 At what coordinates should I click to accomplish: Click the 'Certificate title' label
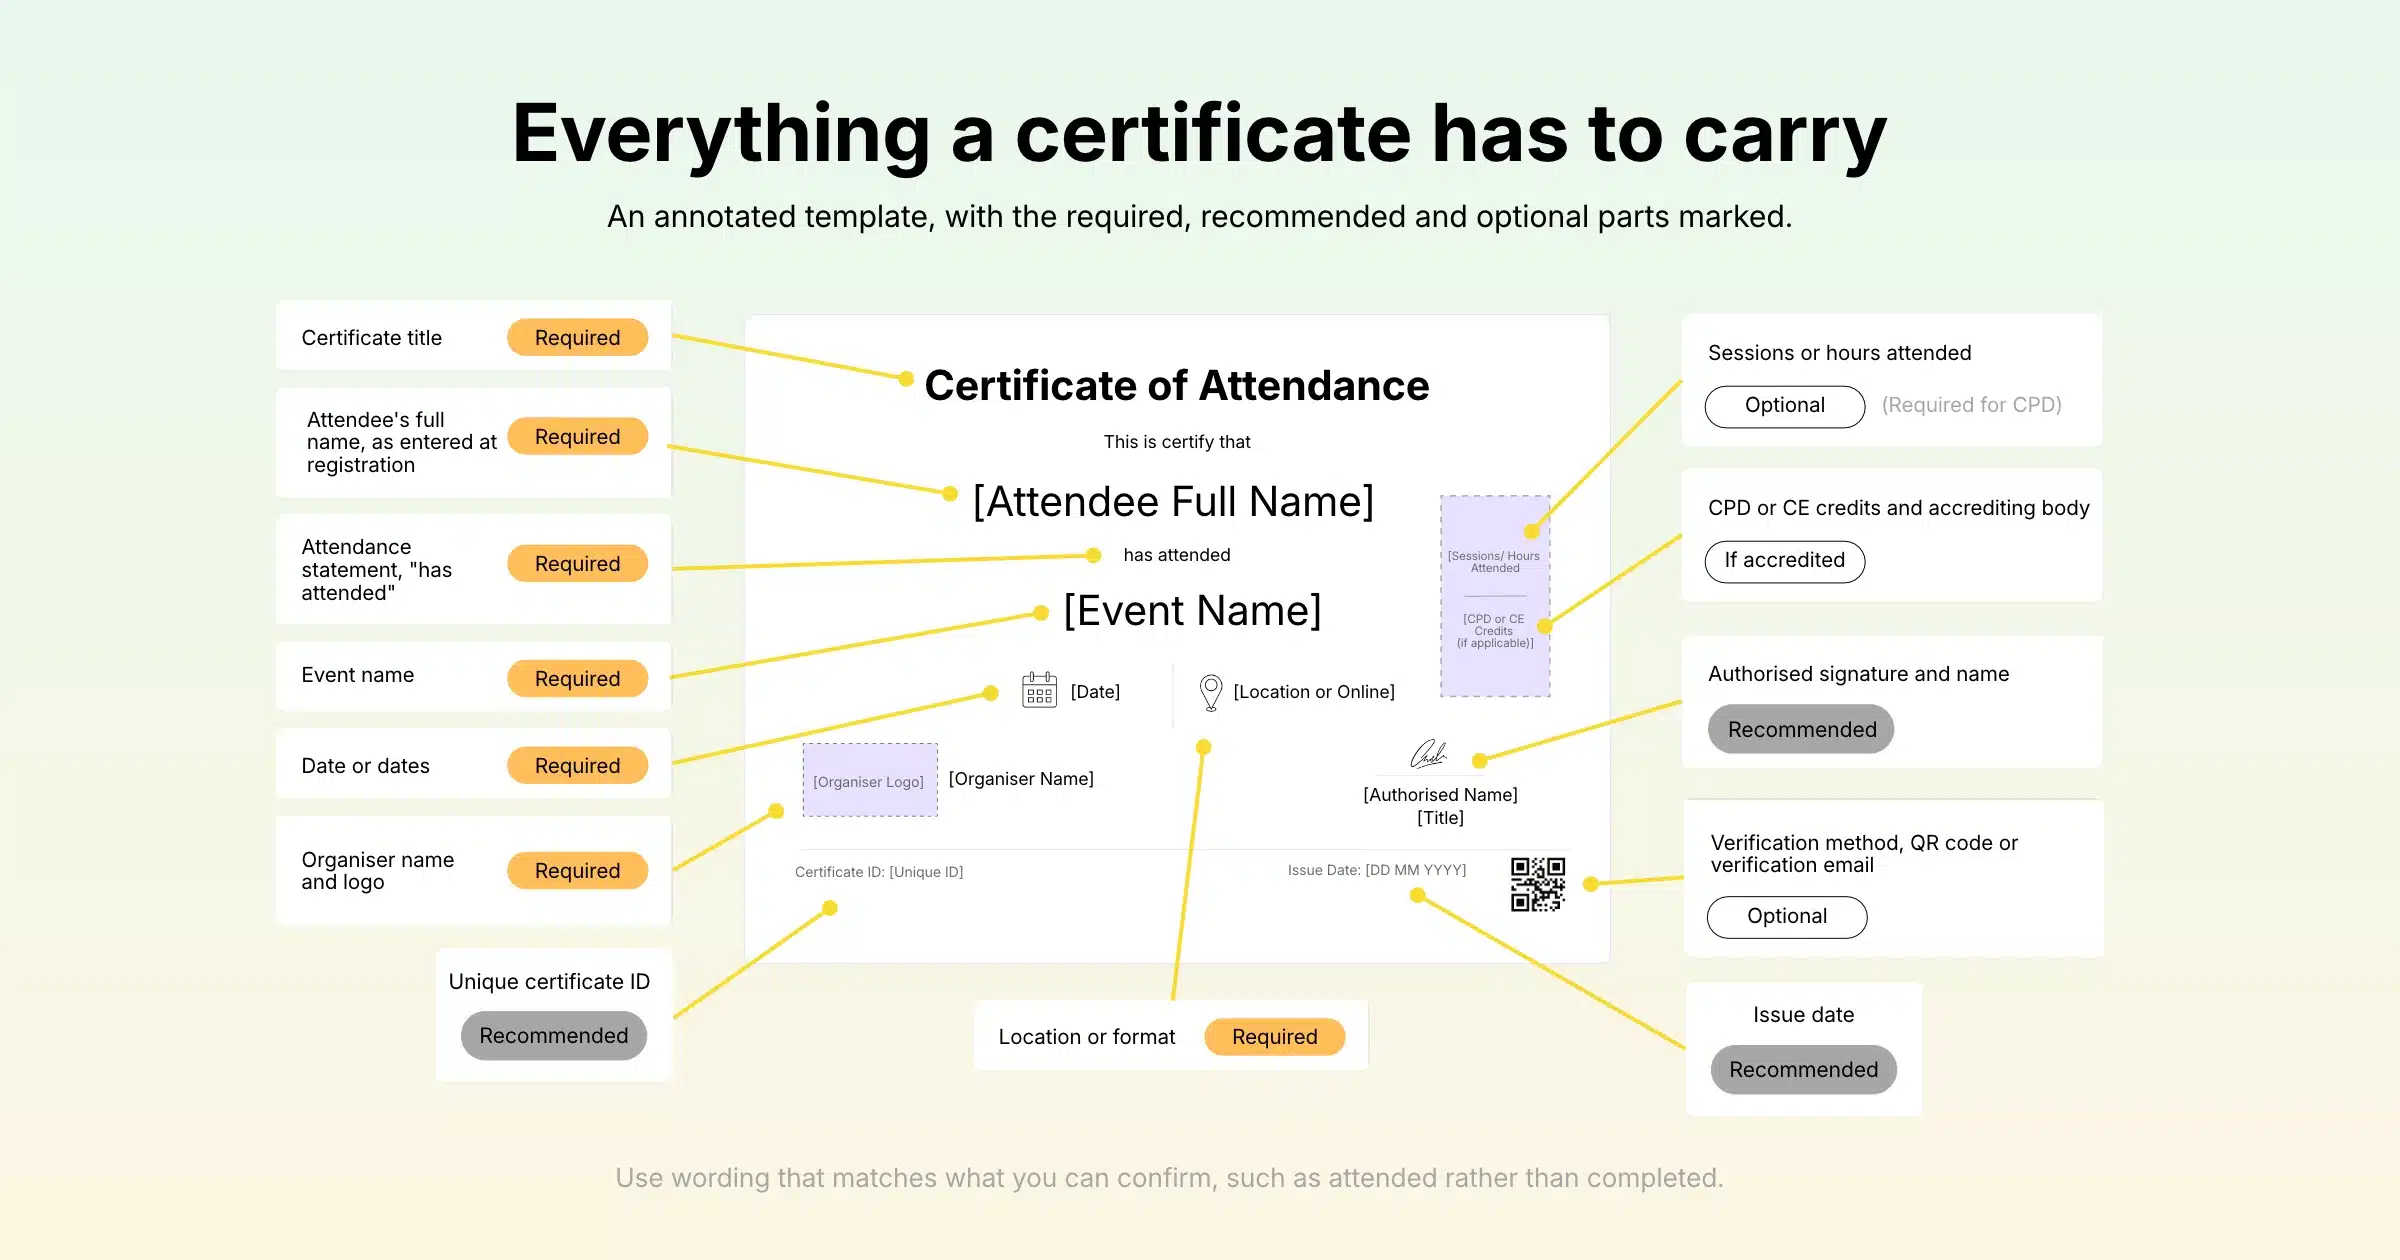coord(371,338)
